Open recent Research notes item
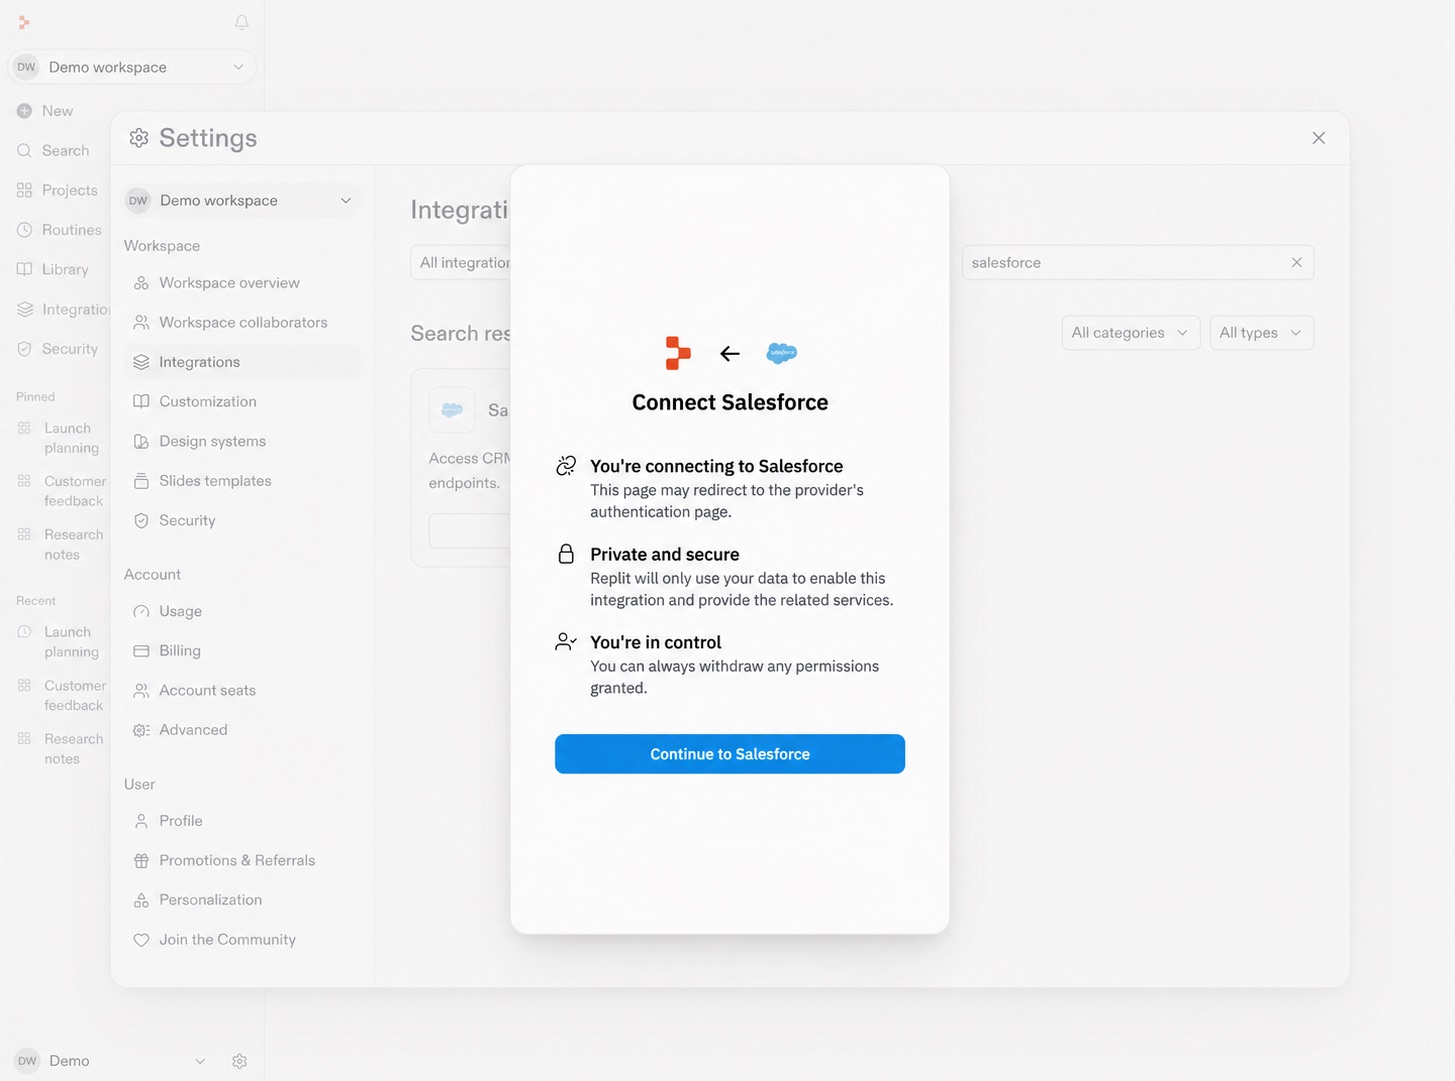 click(x=60, y=748)
